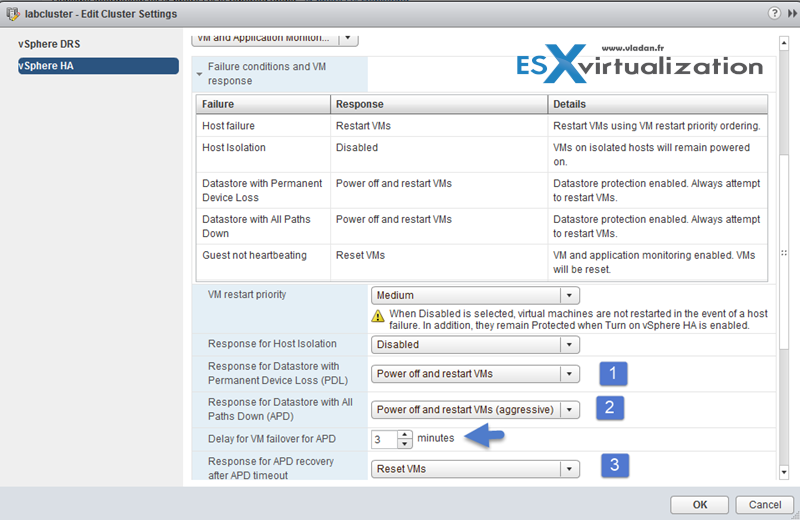Click 'VMs on isolated hosts will remain powered on' text
The image size is (800, 520).
[652, 155]
